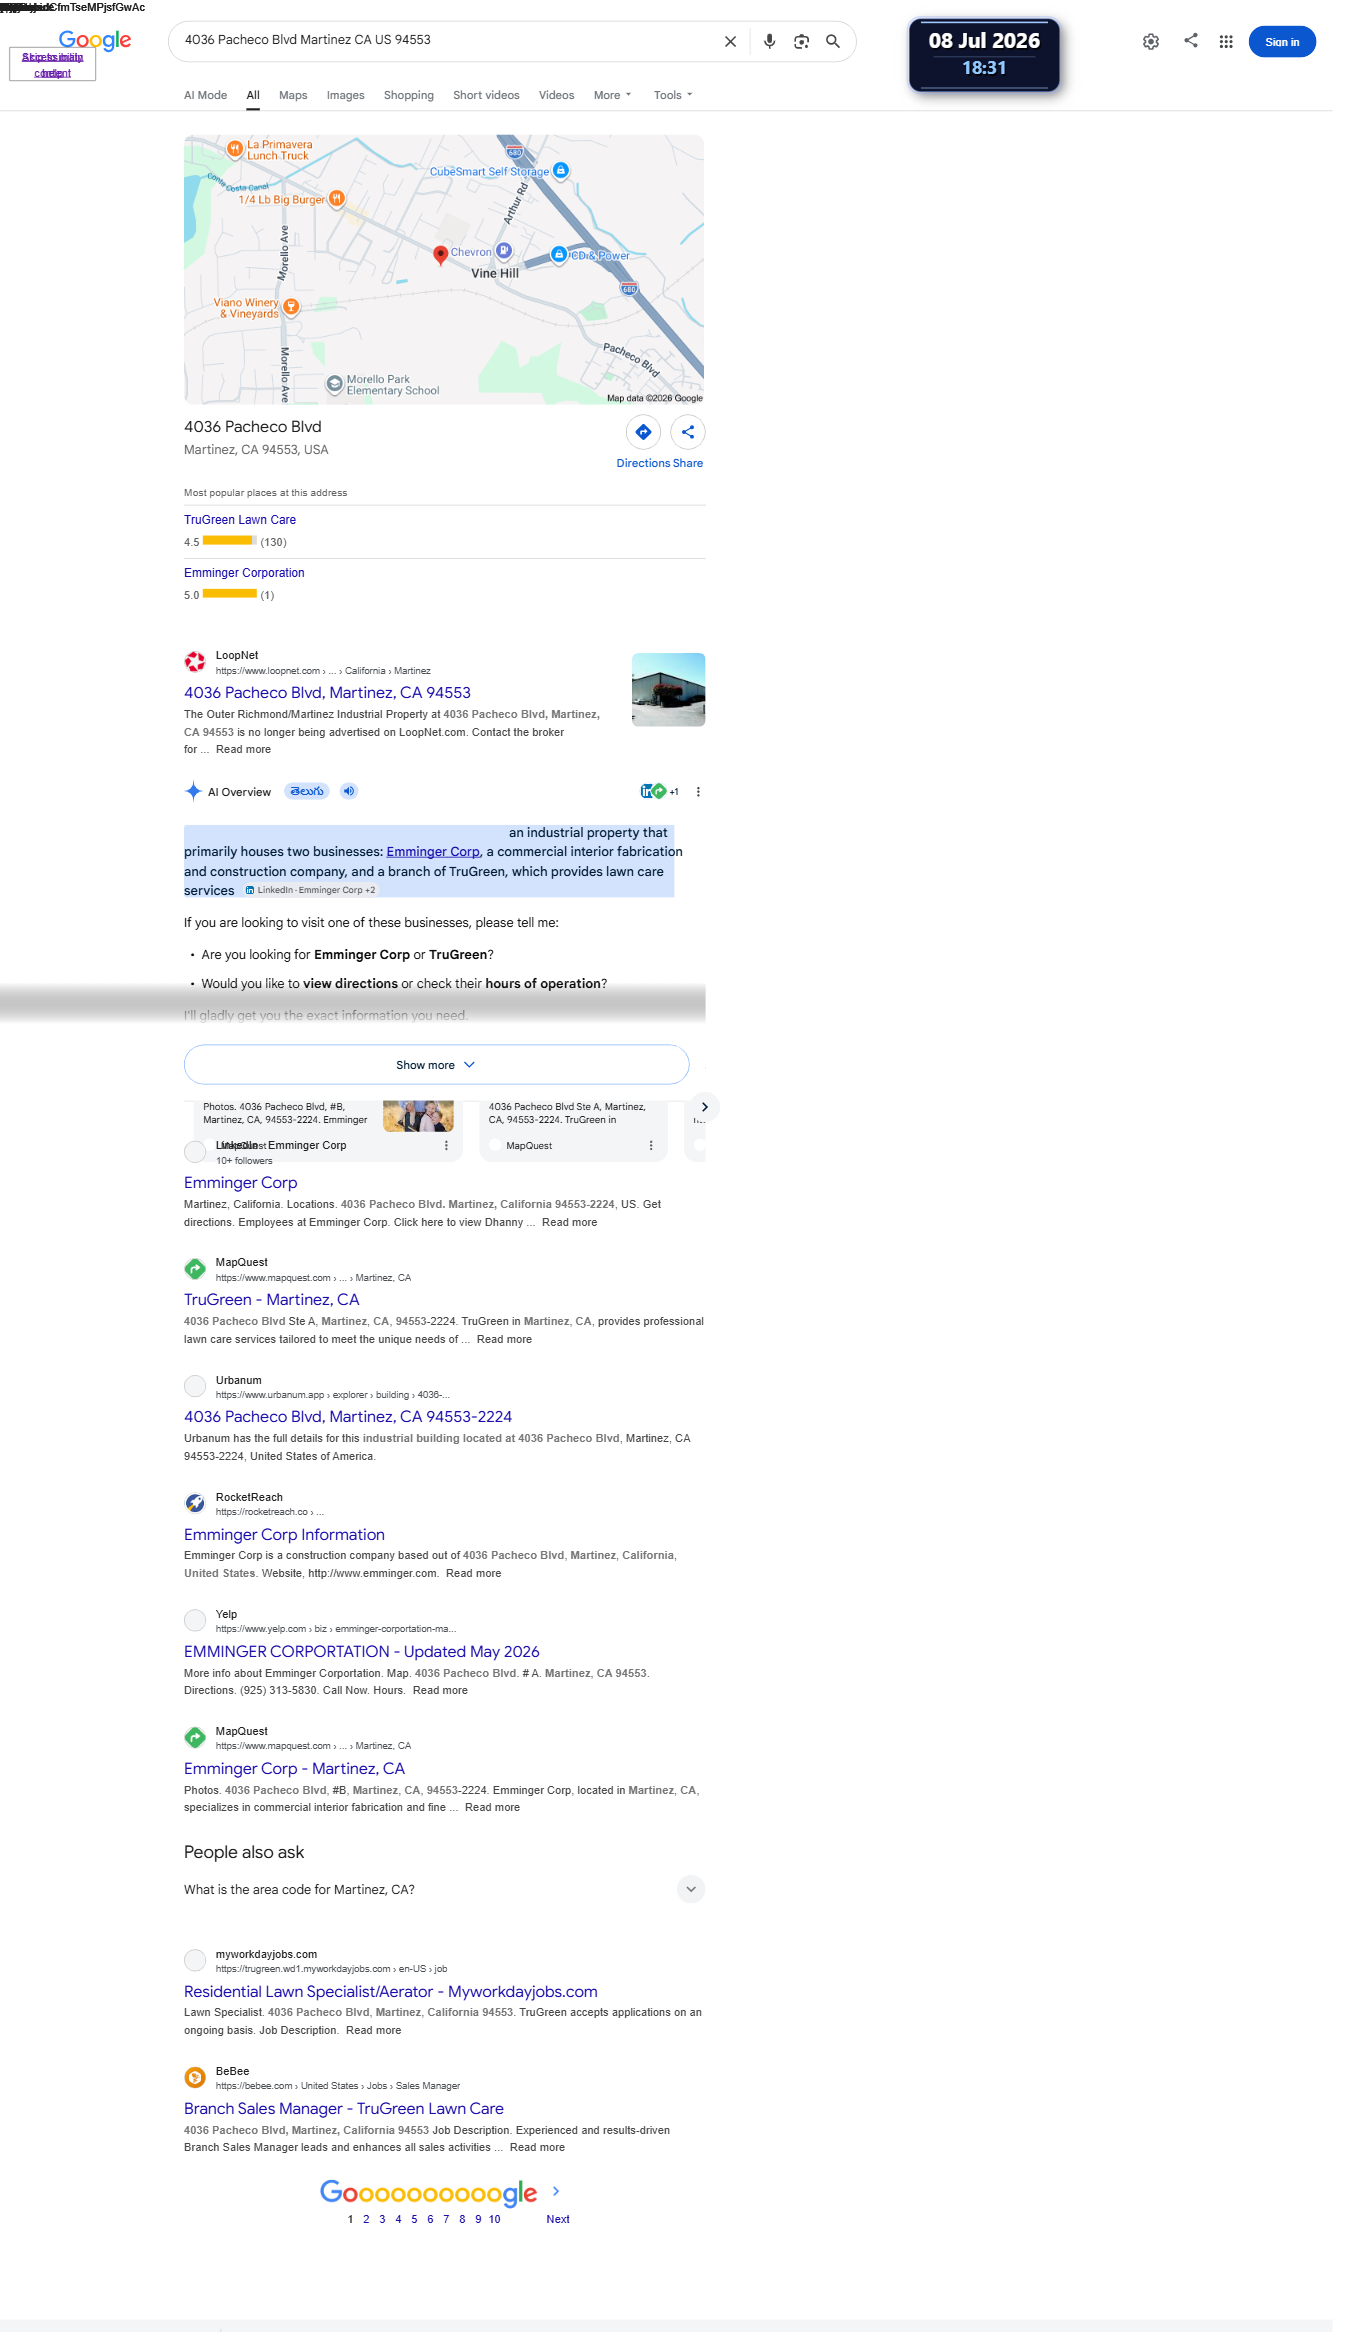Open LoopNet 4036 Pacheco Blvd result
This screenshot has height=2332, width=1348.
(327, 693)
